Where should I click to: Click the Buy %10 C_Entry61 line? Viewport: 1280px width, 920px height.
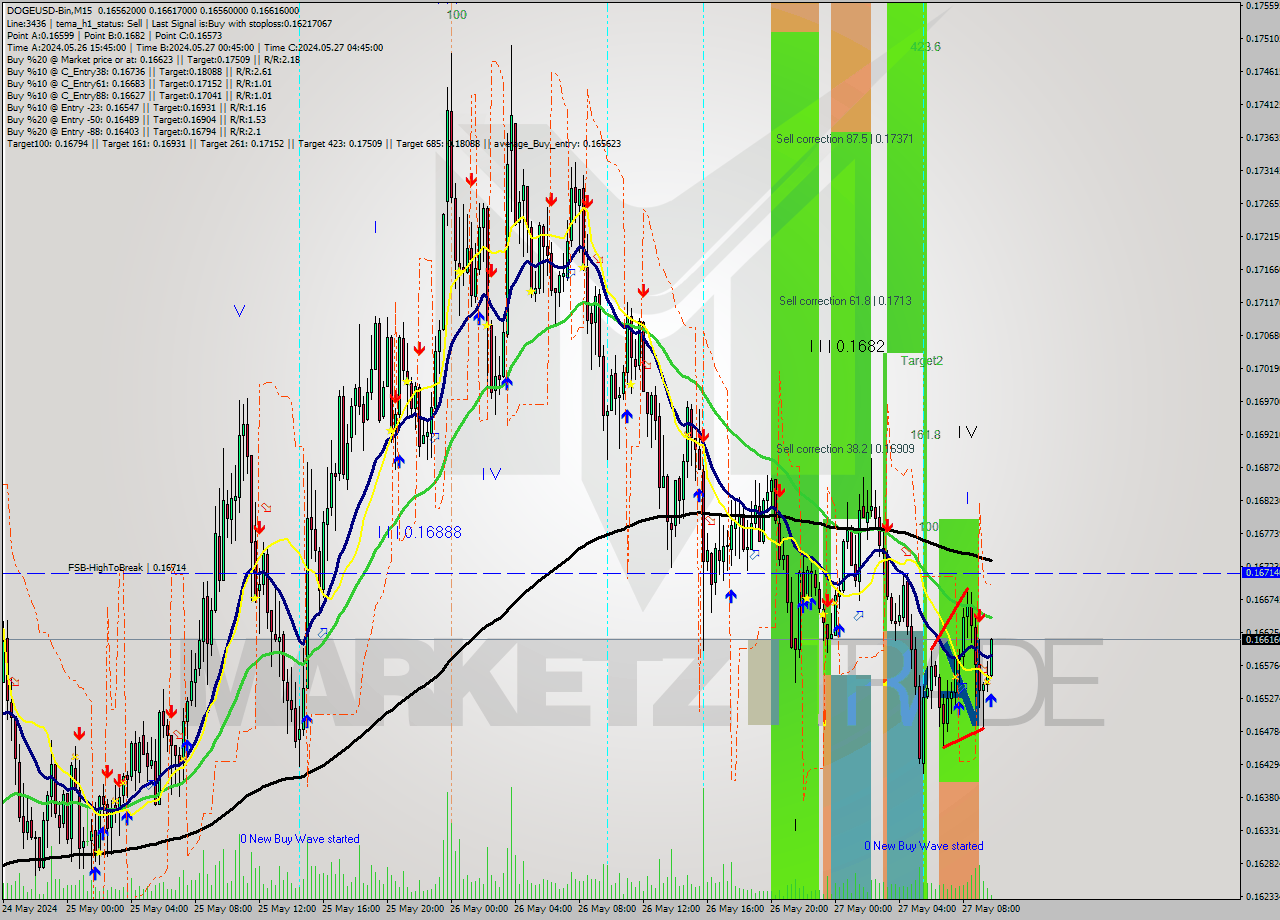click(x=139, y=83)
